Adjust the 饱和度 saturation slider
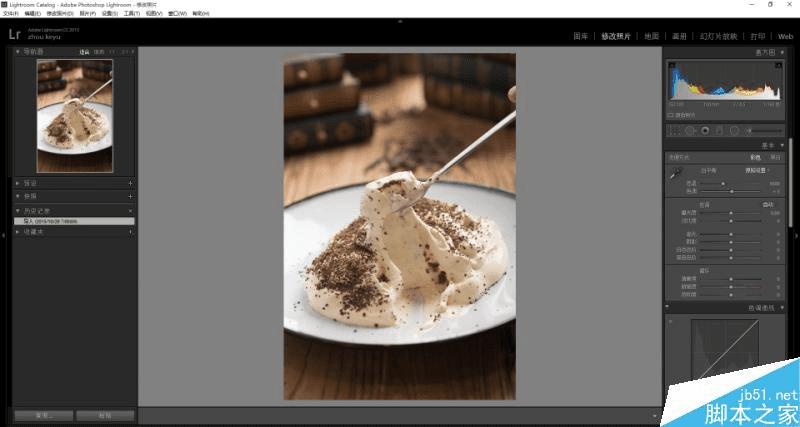Viewport: 800px width, 427px height. point(731,294)
